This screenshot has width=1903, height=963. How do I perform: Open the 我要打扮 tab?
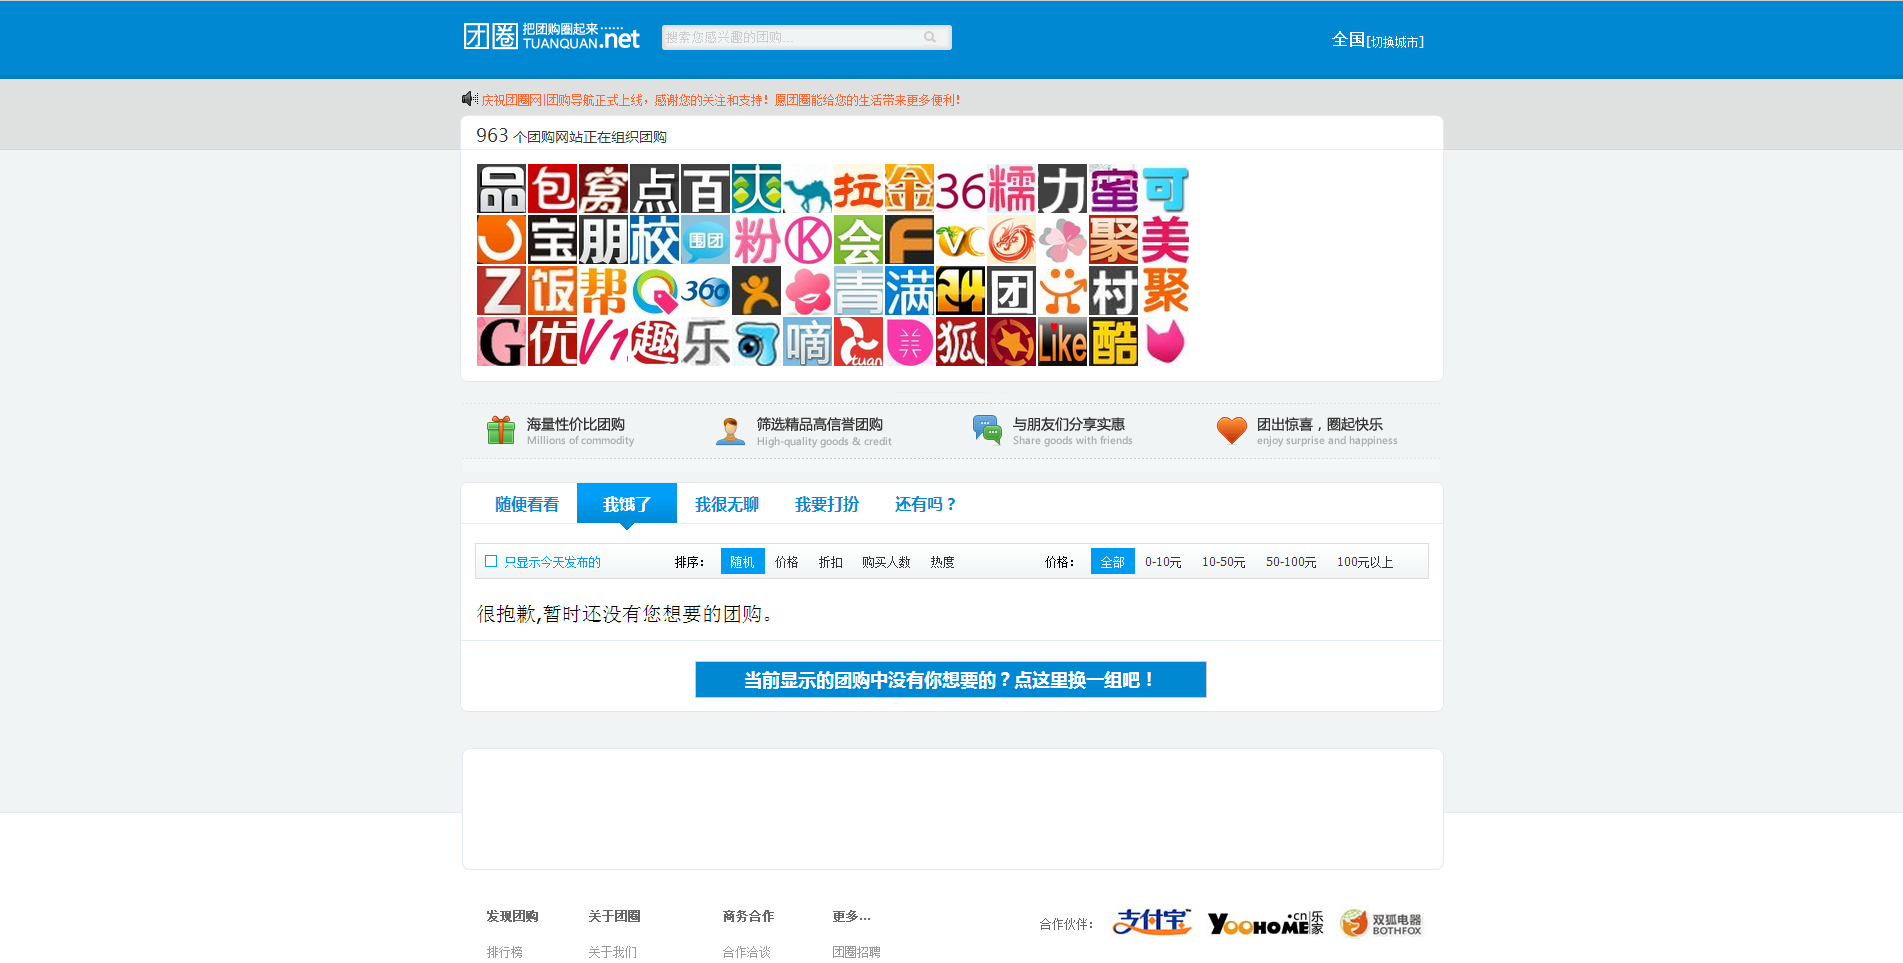[827, 504]
